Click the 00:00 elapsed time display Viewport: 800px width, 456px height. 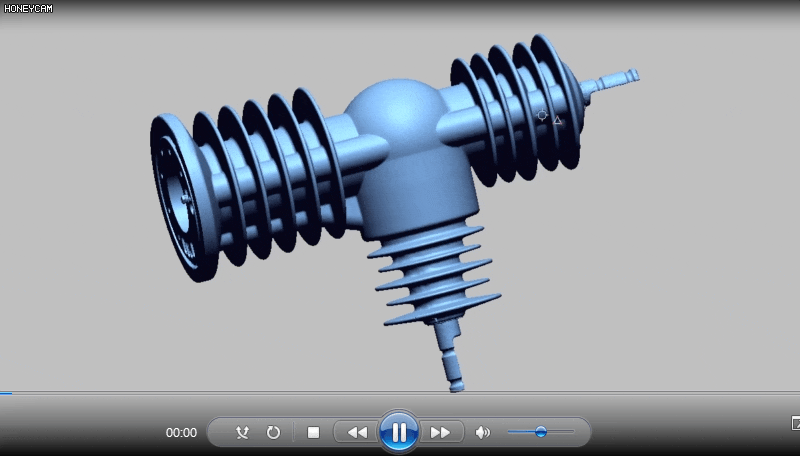pyautogui.click(x=181, y=433)
